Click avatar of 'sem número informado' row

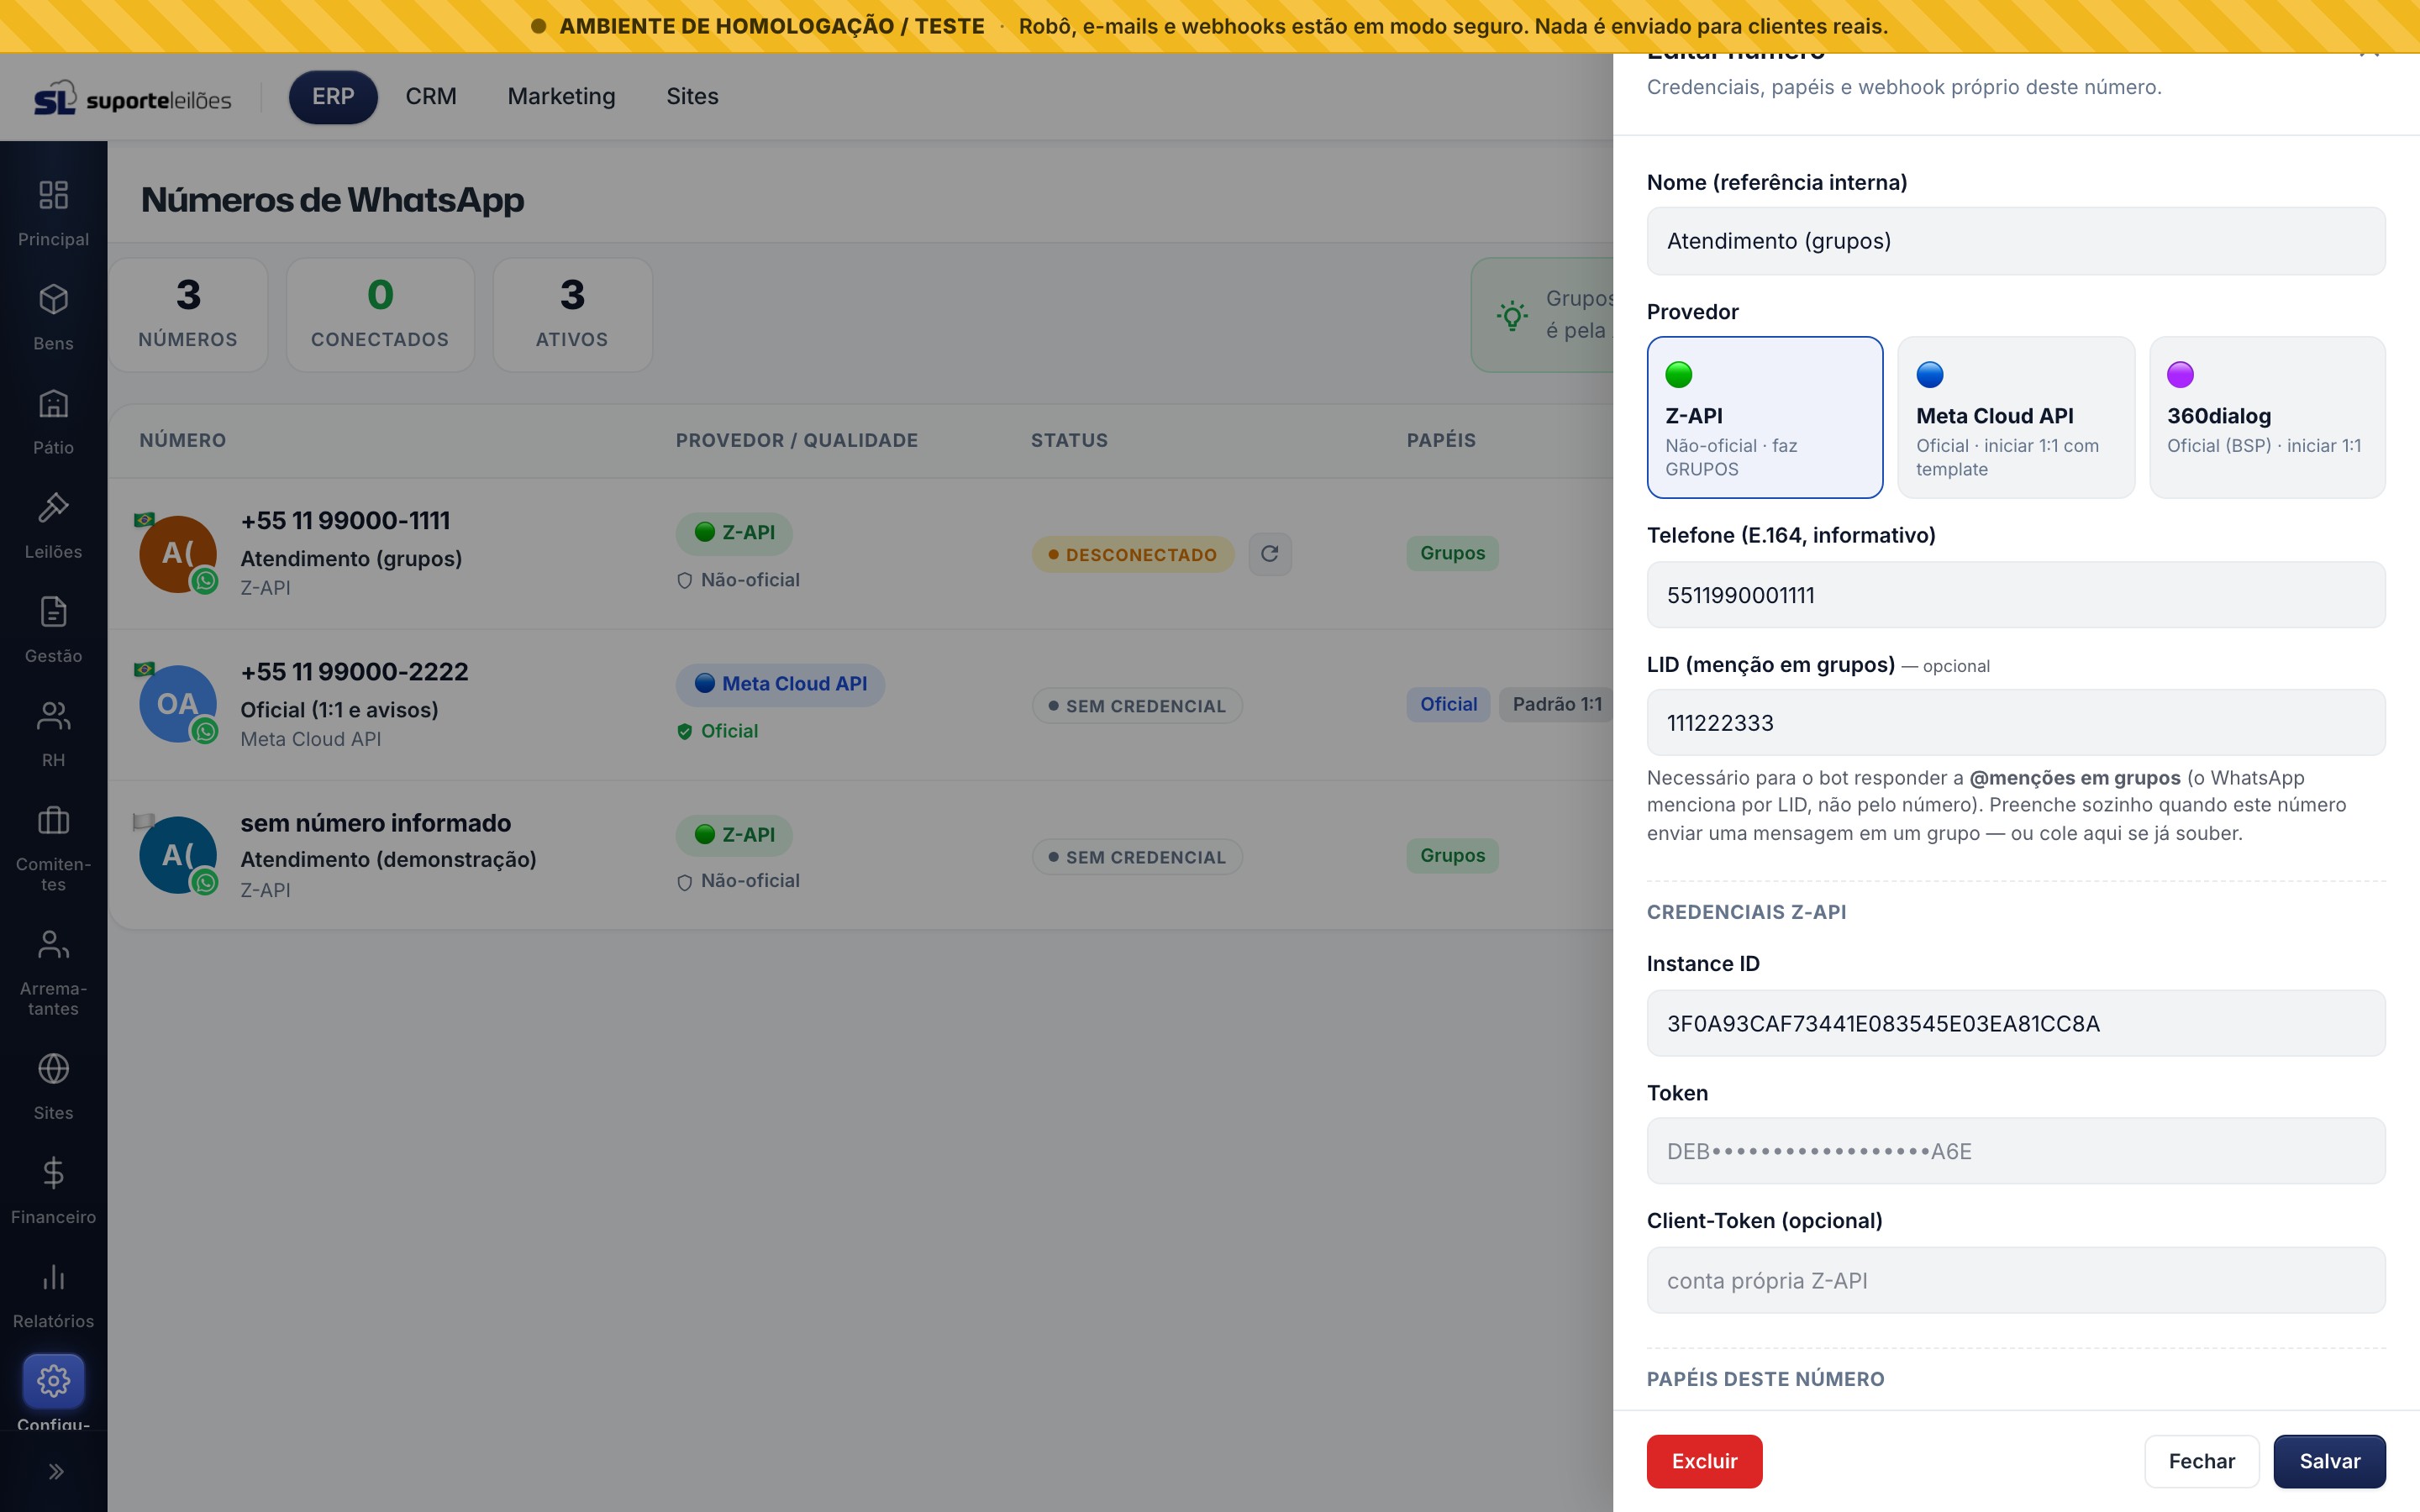tap(178, 855)
